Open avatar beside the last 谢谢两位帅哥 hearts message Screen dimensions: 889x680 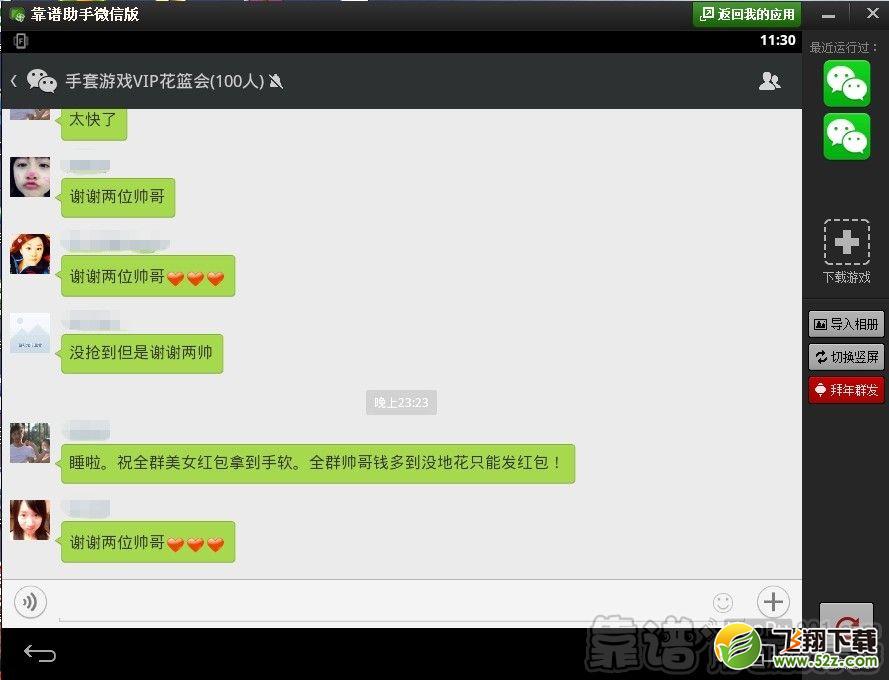[30, 520]
